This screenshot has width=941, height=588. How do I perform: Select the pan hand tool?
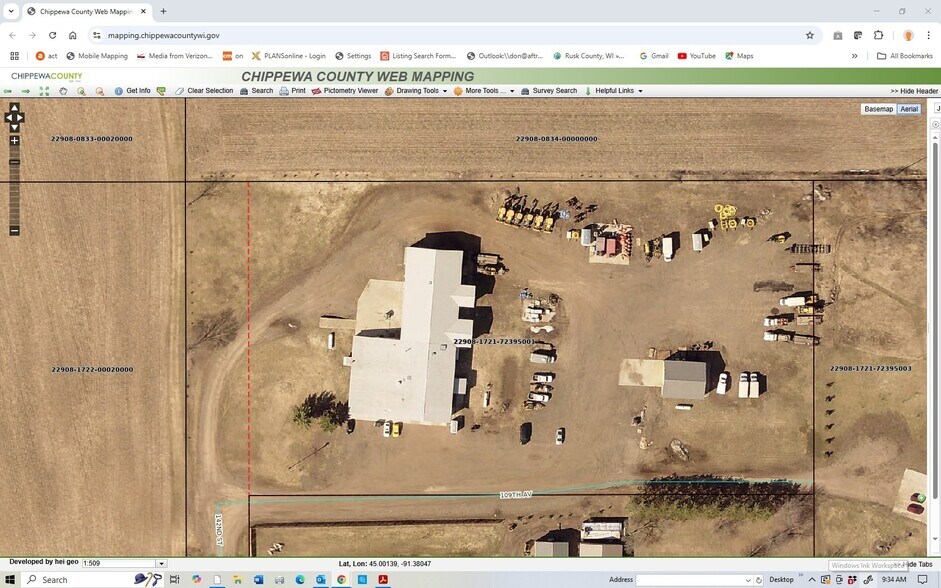(x=63, y=91)
